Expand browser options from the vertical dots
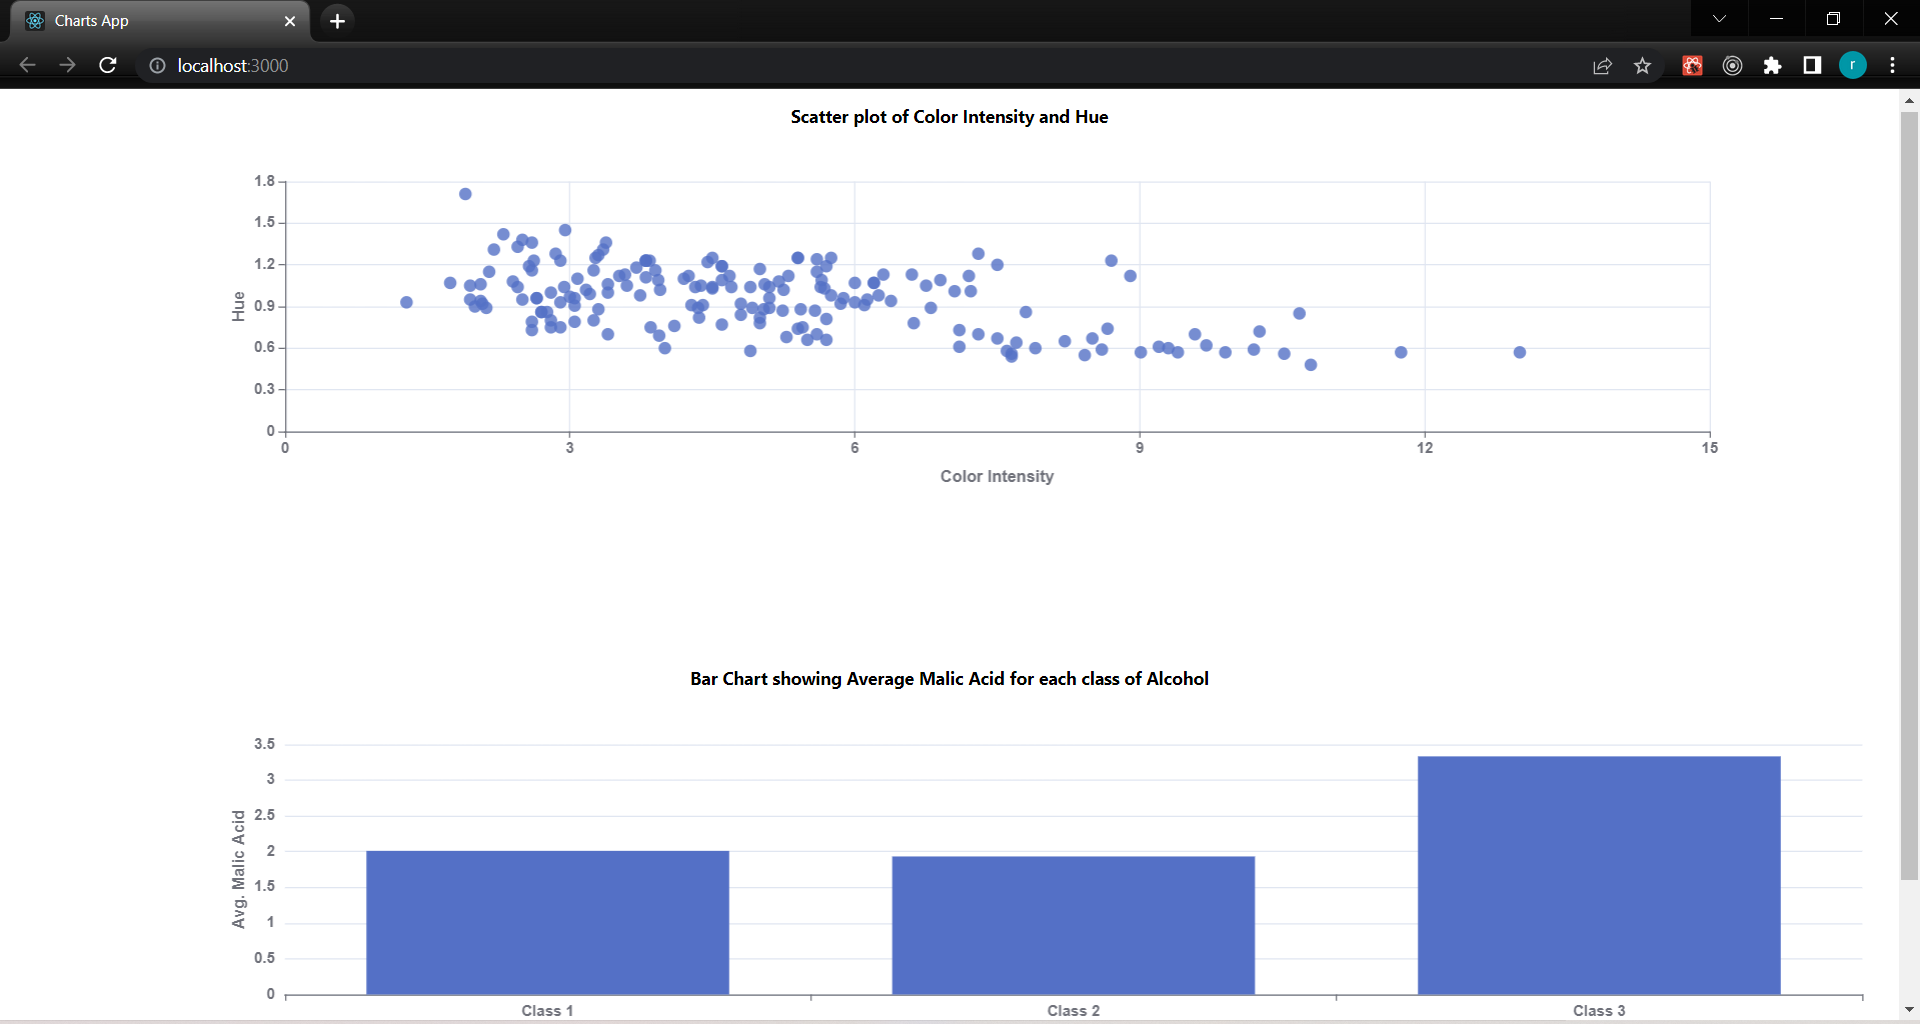Screen dimensions: 1920x1024 point(1892,65)
